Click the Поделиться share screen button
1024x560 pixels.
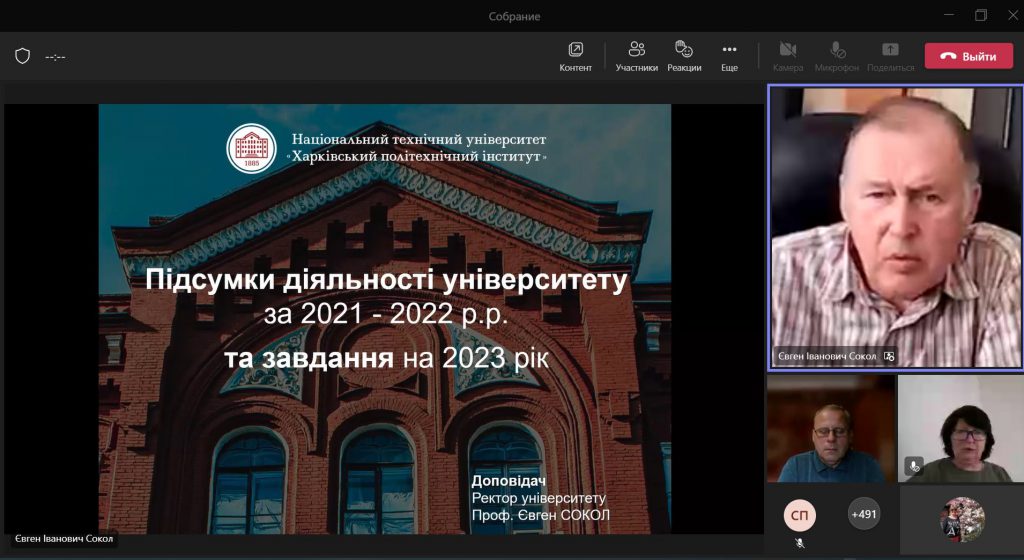pyautogui.click(x=891, y=57)
